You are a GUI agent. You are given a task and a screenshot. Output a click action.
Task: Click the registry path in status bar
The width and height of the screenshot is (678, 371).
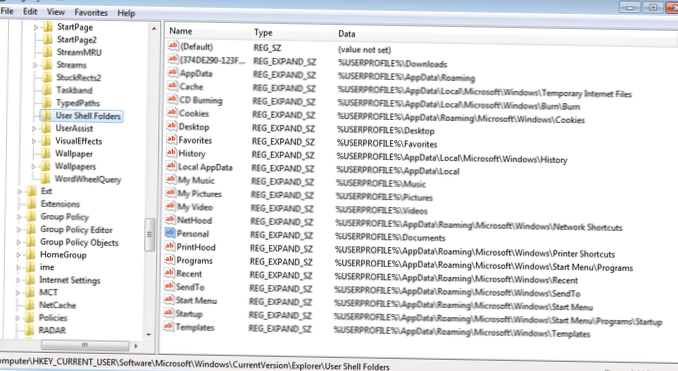coord(195,364)
